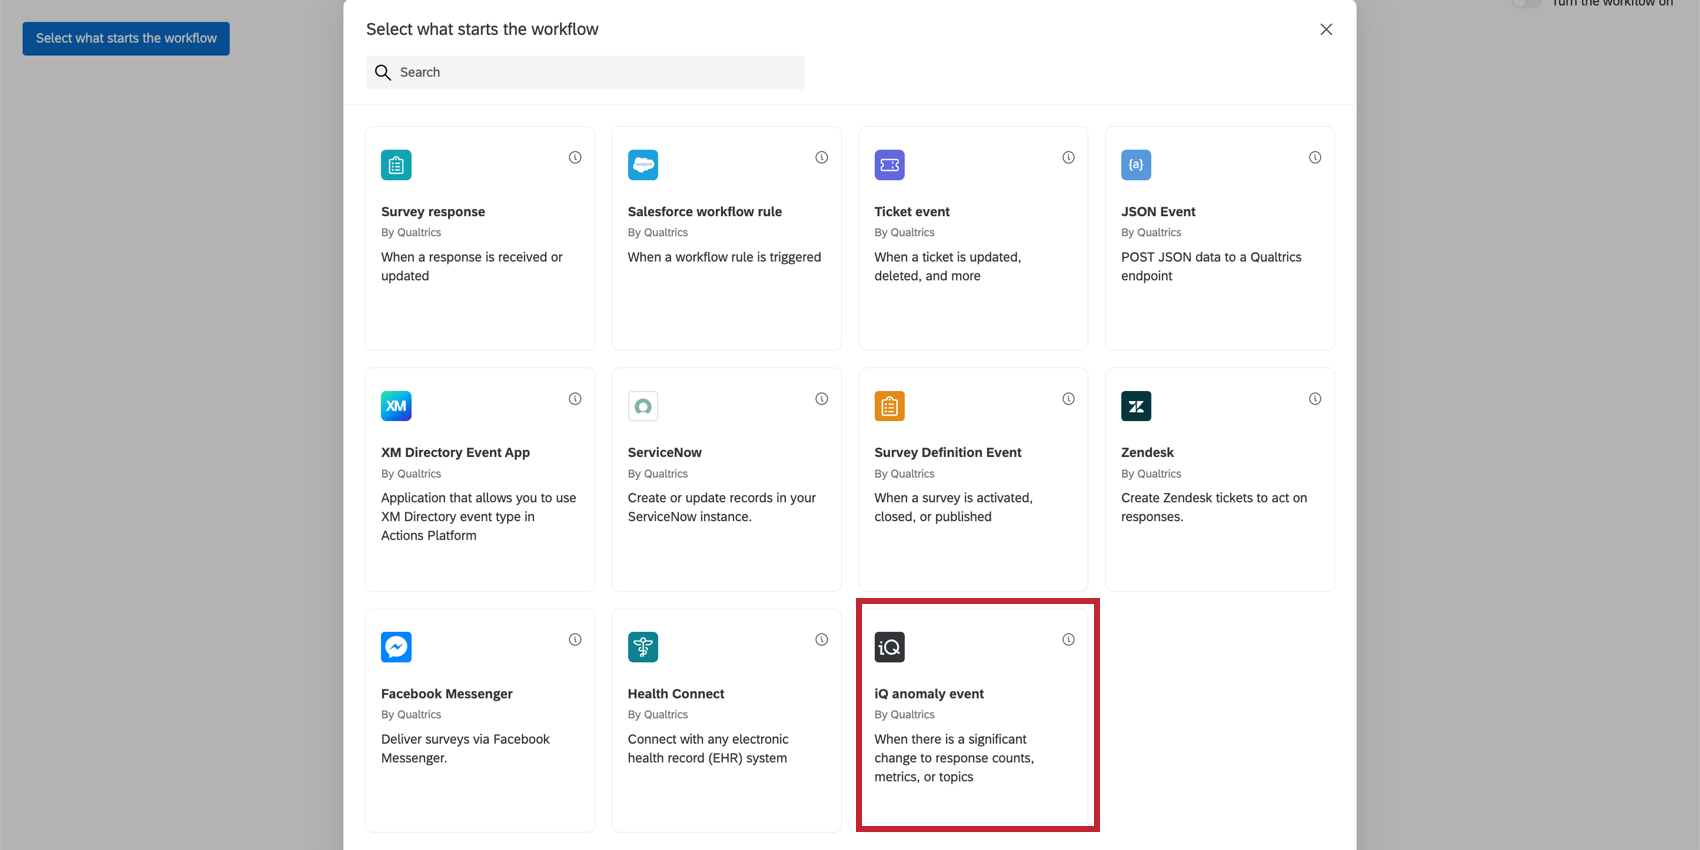The image size is (1700, 850).
Task: Click 'When there is a significant change' text
Action: tap(954, 758)
